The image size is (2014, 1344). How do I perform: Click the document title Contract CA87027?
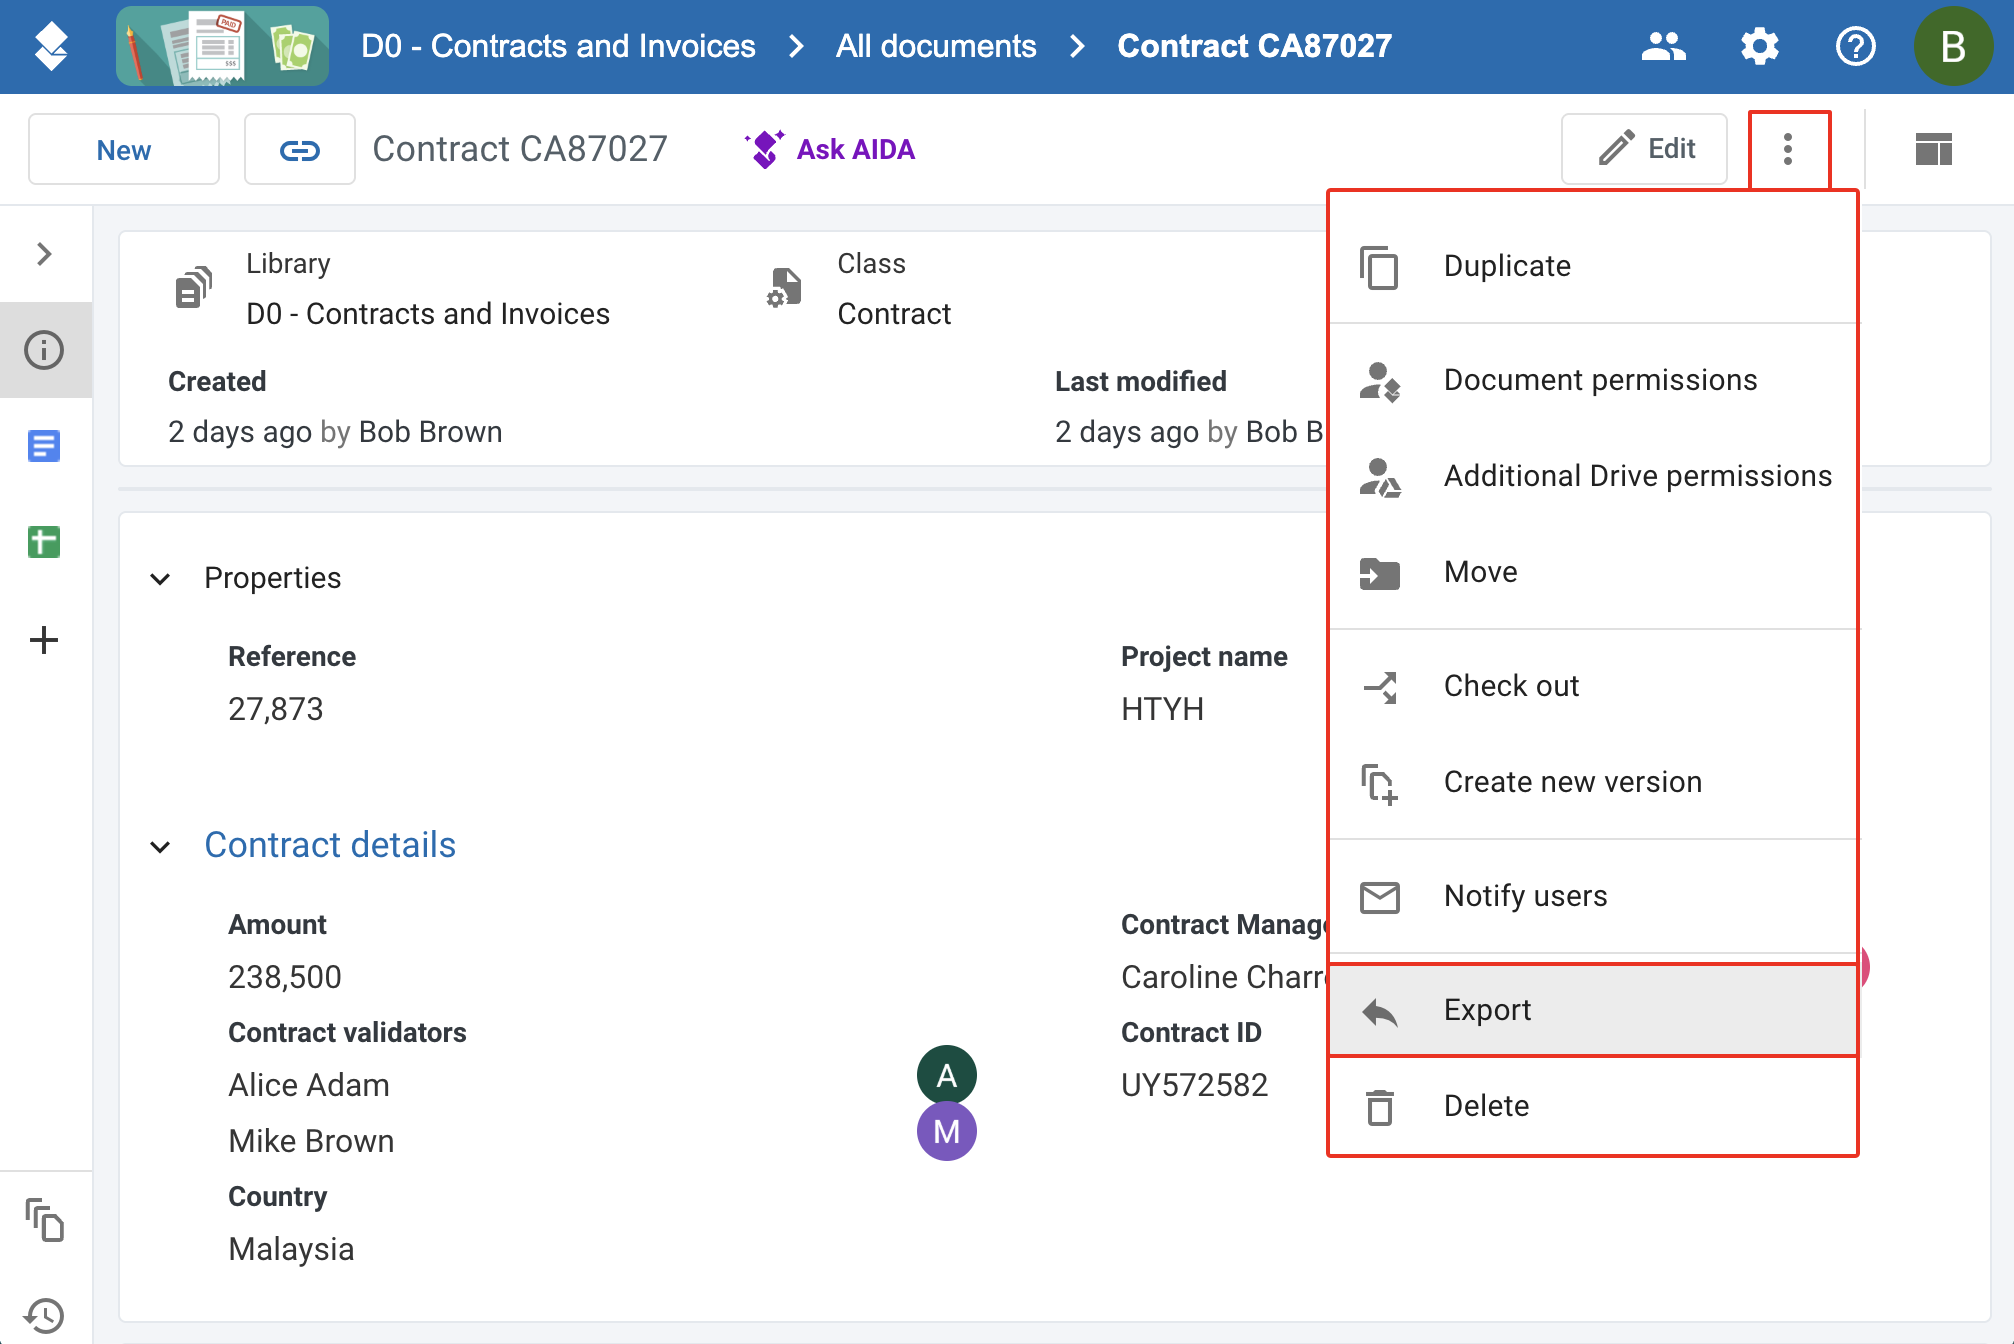click(520, 150)
